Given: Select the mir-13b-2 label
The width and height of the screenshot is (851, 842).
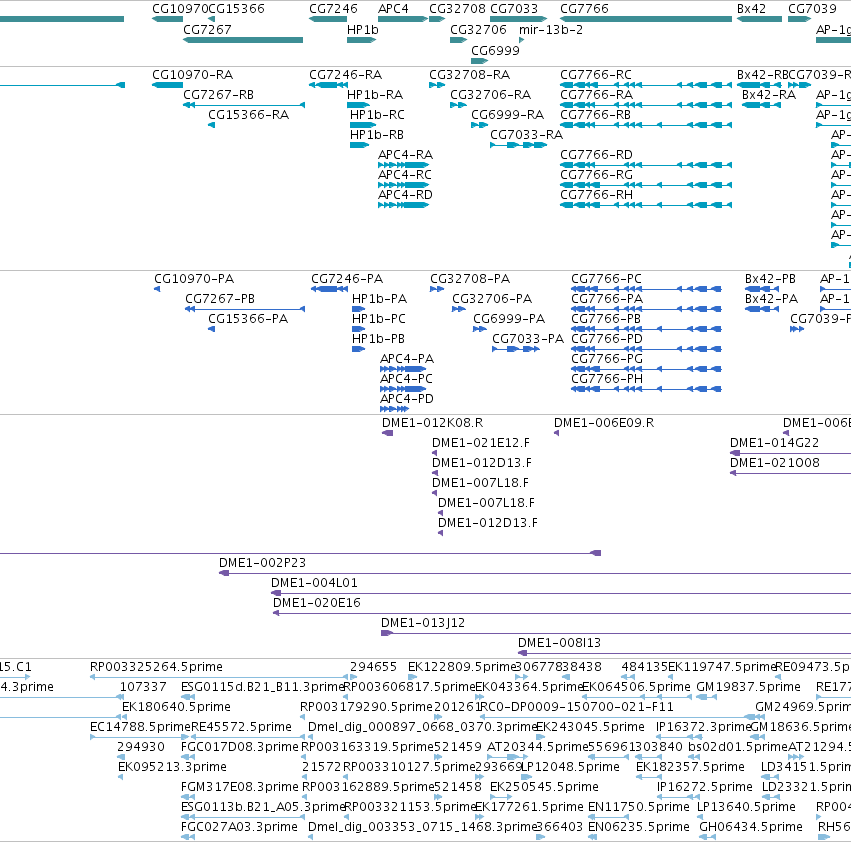Looking at the screenshot, I should tap(551, 29).
